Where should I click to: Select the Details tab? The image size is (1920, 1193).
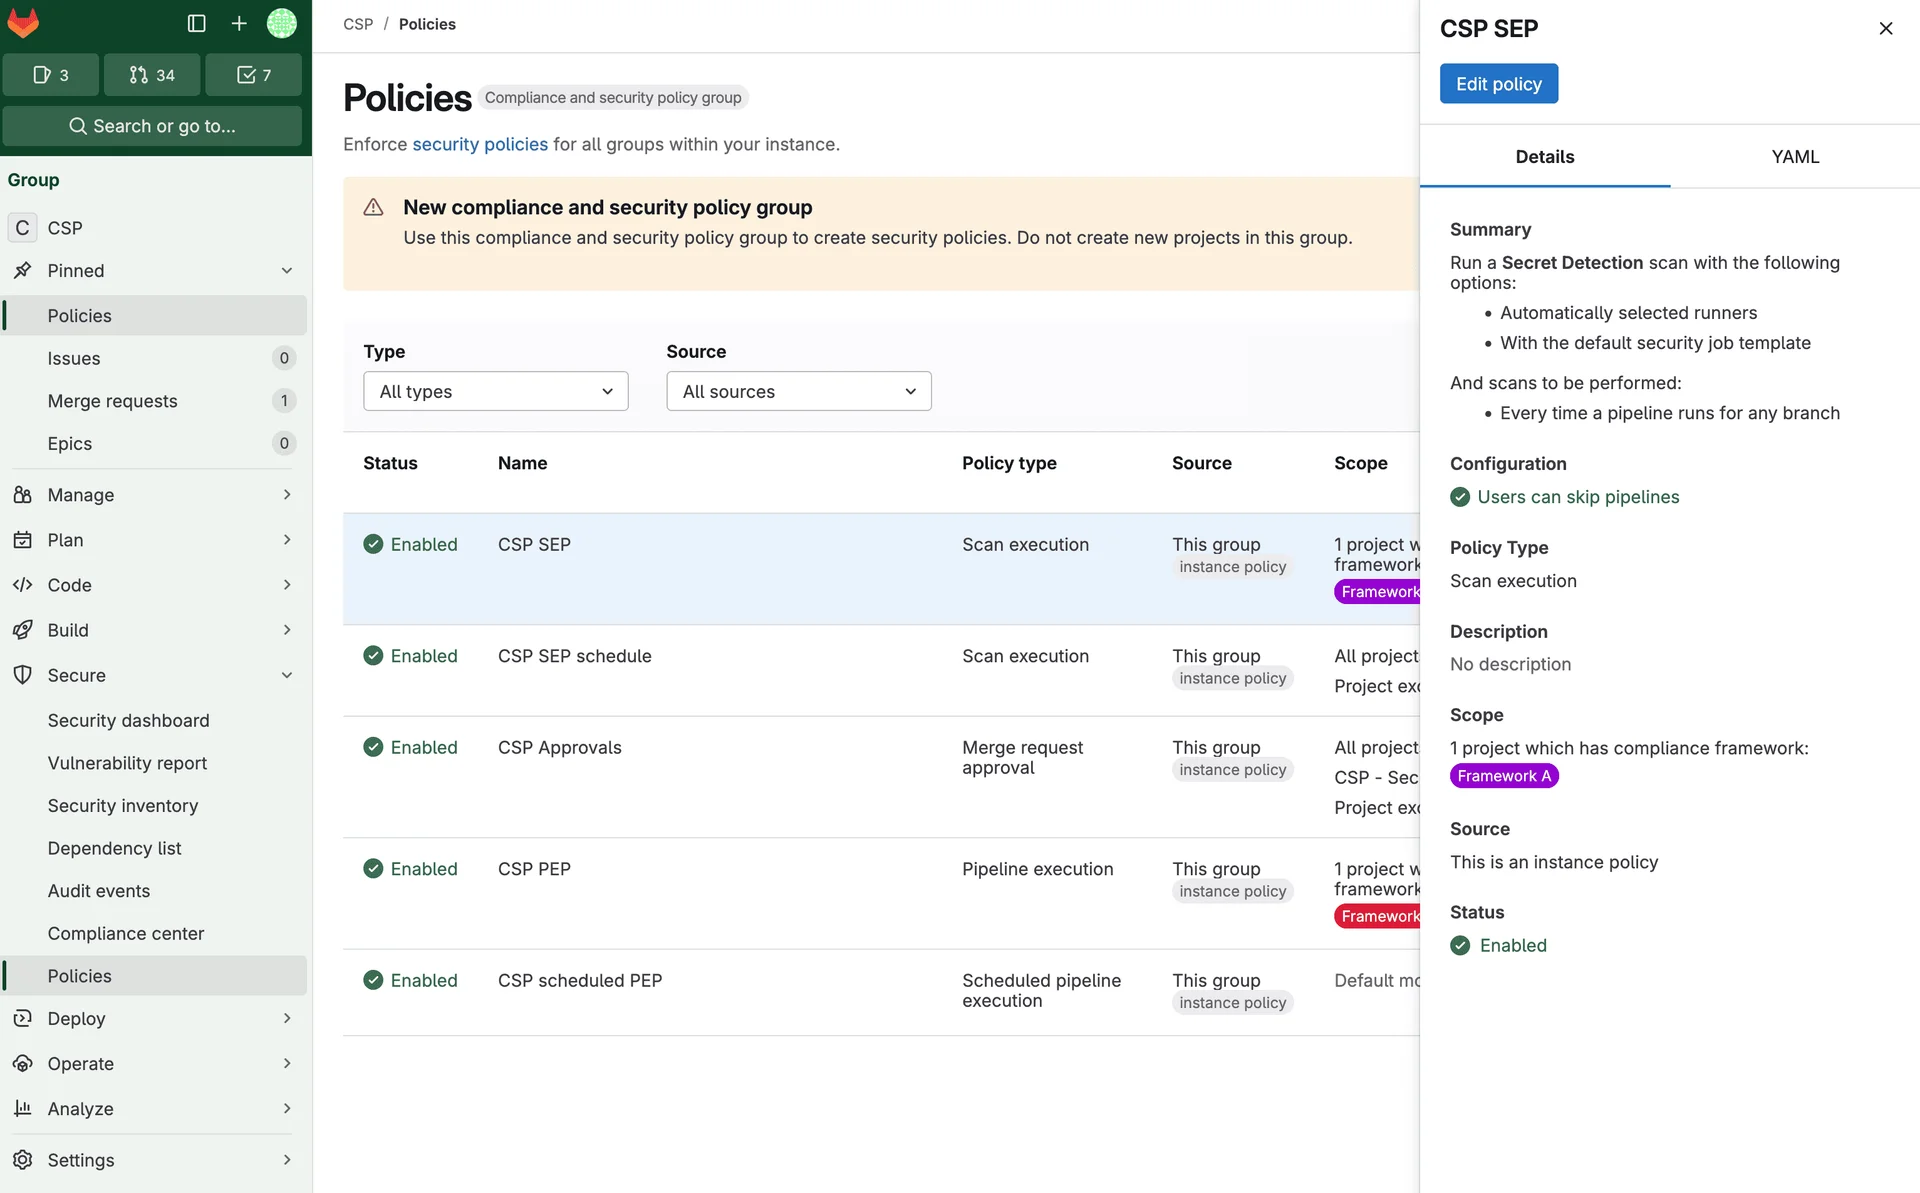(x=1543, y=157)
